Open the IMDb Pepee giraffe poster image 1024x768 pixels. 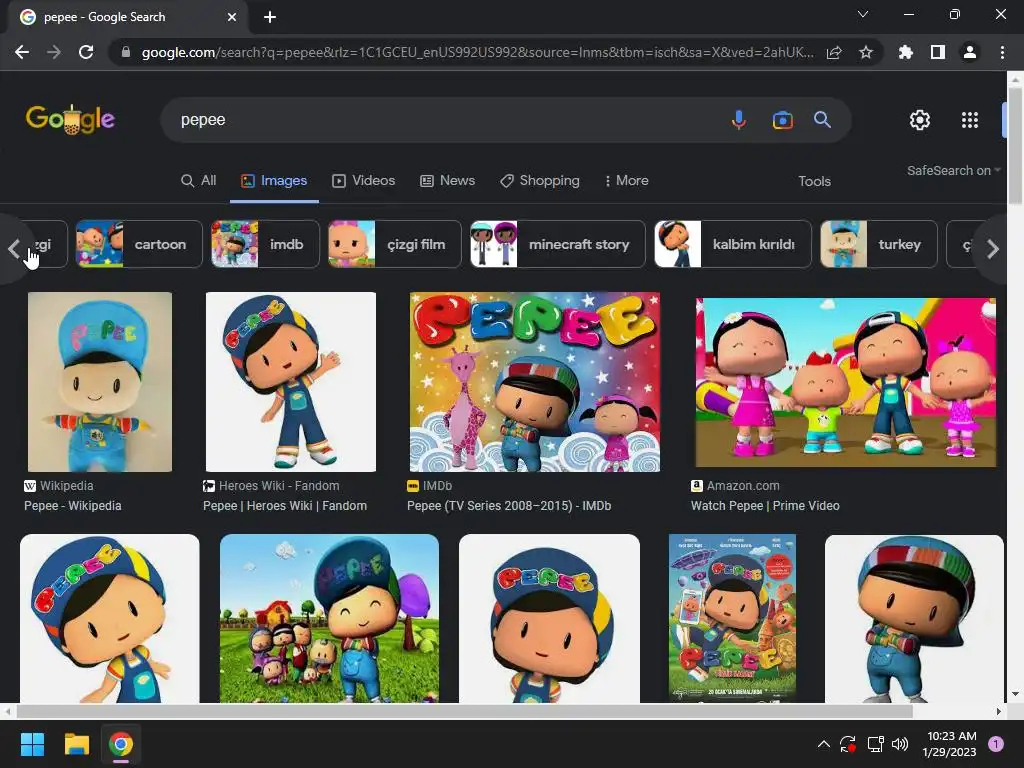pos(534,381)
